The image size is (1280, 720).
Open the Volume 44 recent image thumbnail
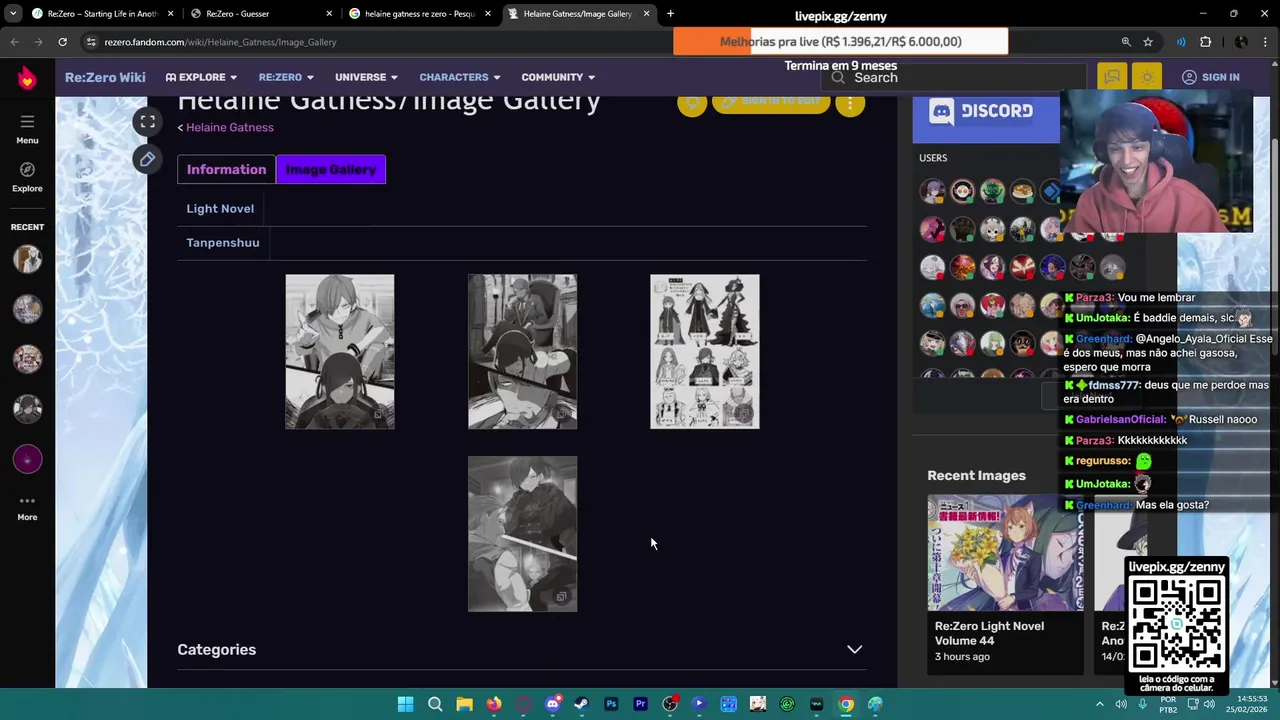1005,553
